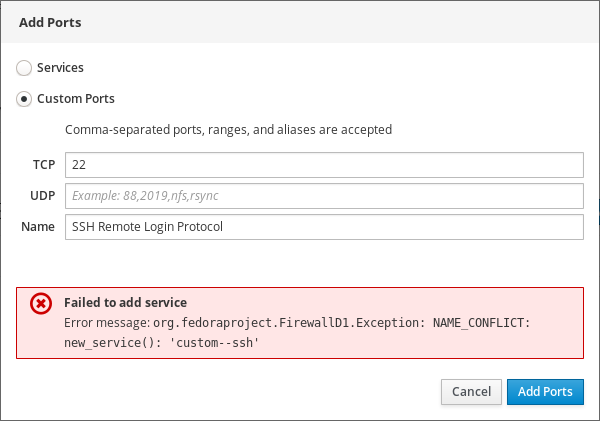Click the value 22 in TCP field
The width and height of the screenshot is (600, 421).
[79, 164]
